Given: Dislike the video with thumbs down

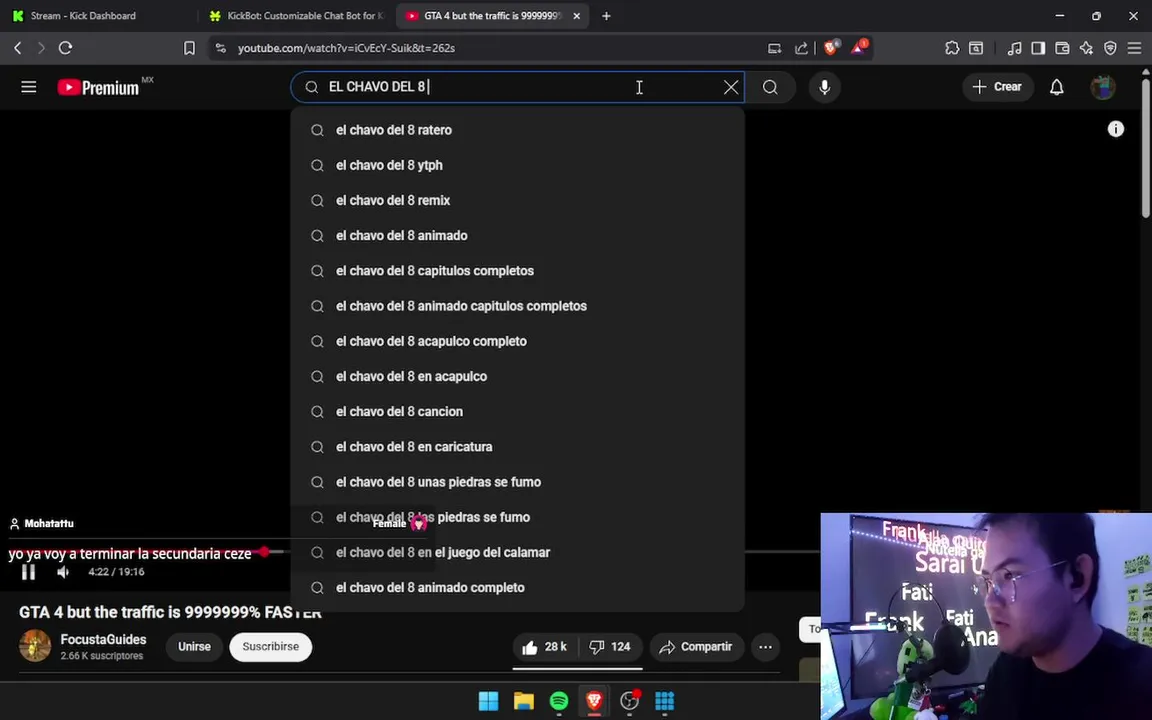Looking at the screenshot, I should coord(611,647).
